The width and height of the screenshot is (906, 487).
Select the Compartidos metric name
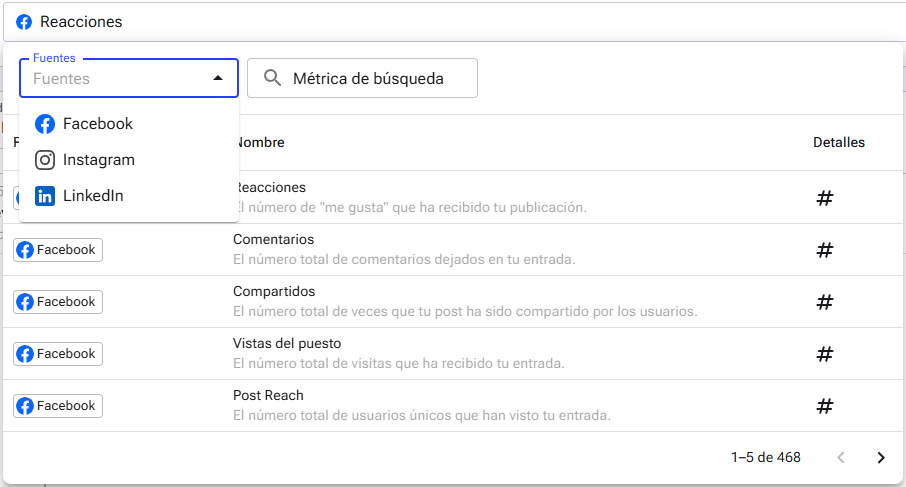274,291
